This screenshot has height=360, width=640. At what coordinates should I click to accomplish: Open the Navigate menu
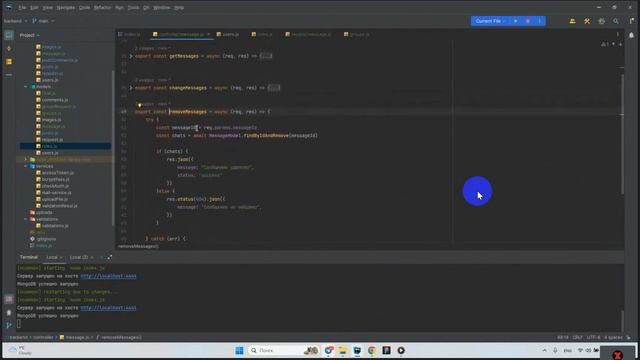pyautogui.click(x=65, y=7)
